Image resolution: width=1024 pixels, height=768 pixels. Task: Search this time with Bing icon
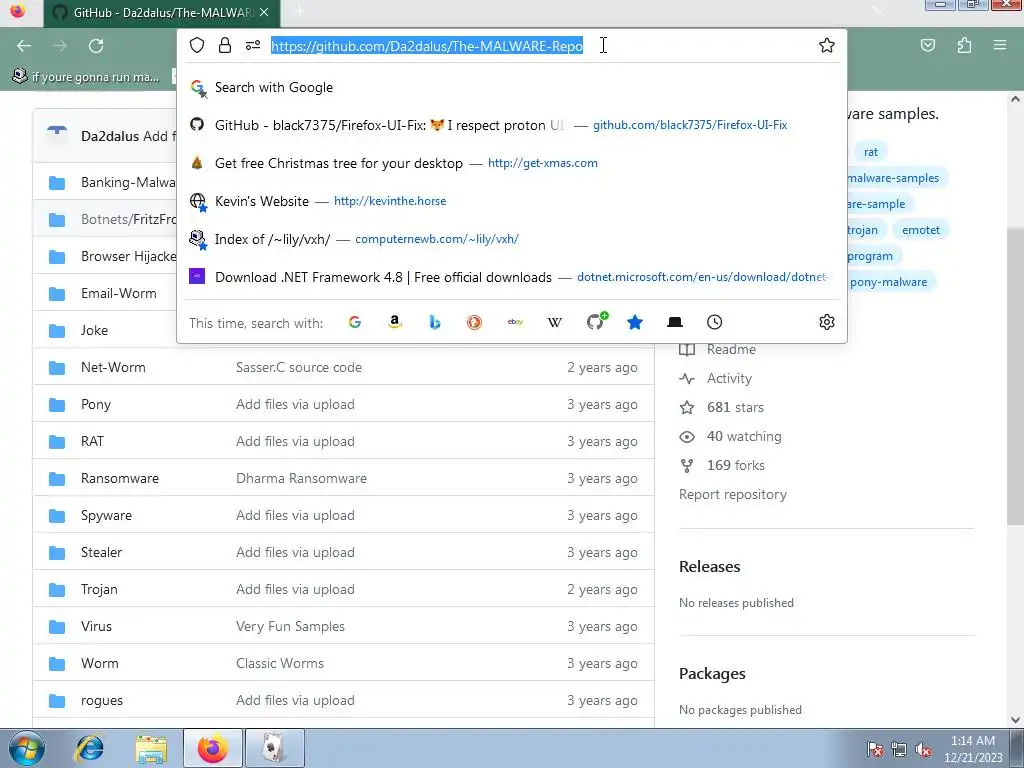(x=434, y=322)
